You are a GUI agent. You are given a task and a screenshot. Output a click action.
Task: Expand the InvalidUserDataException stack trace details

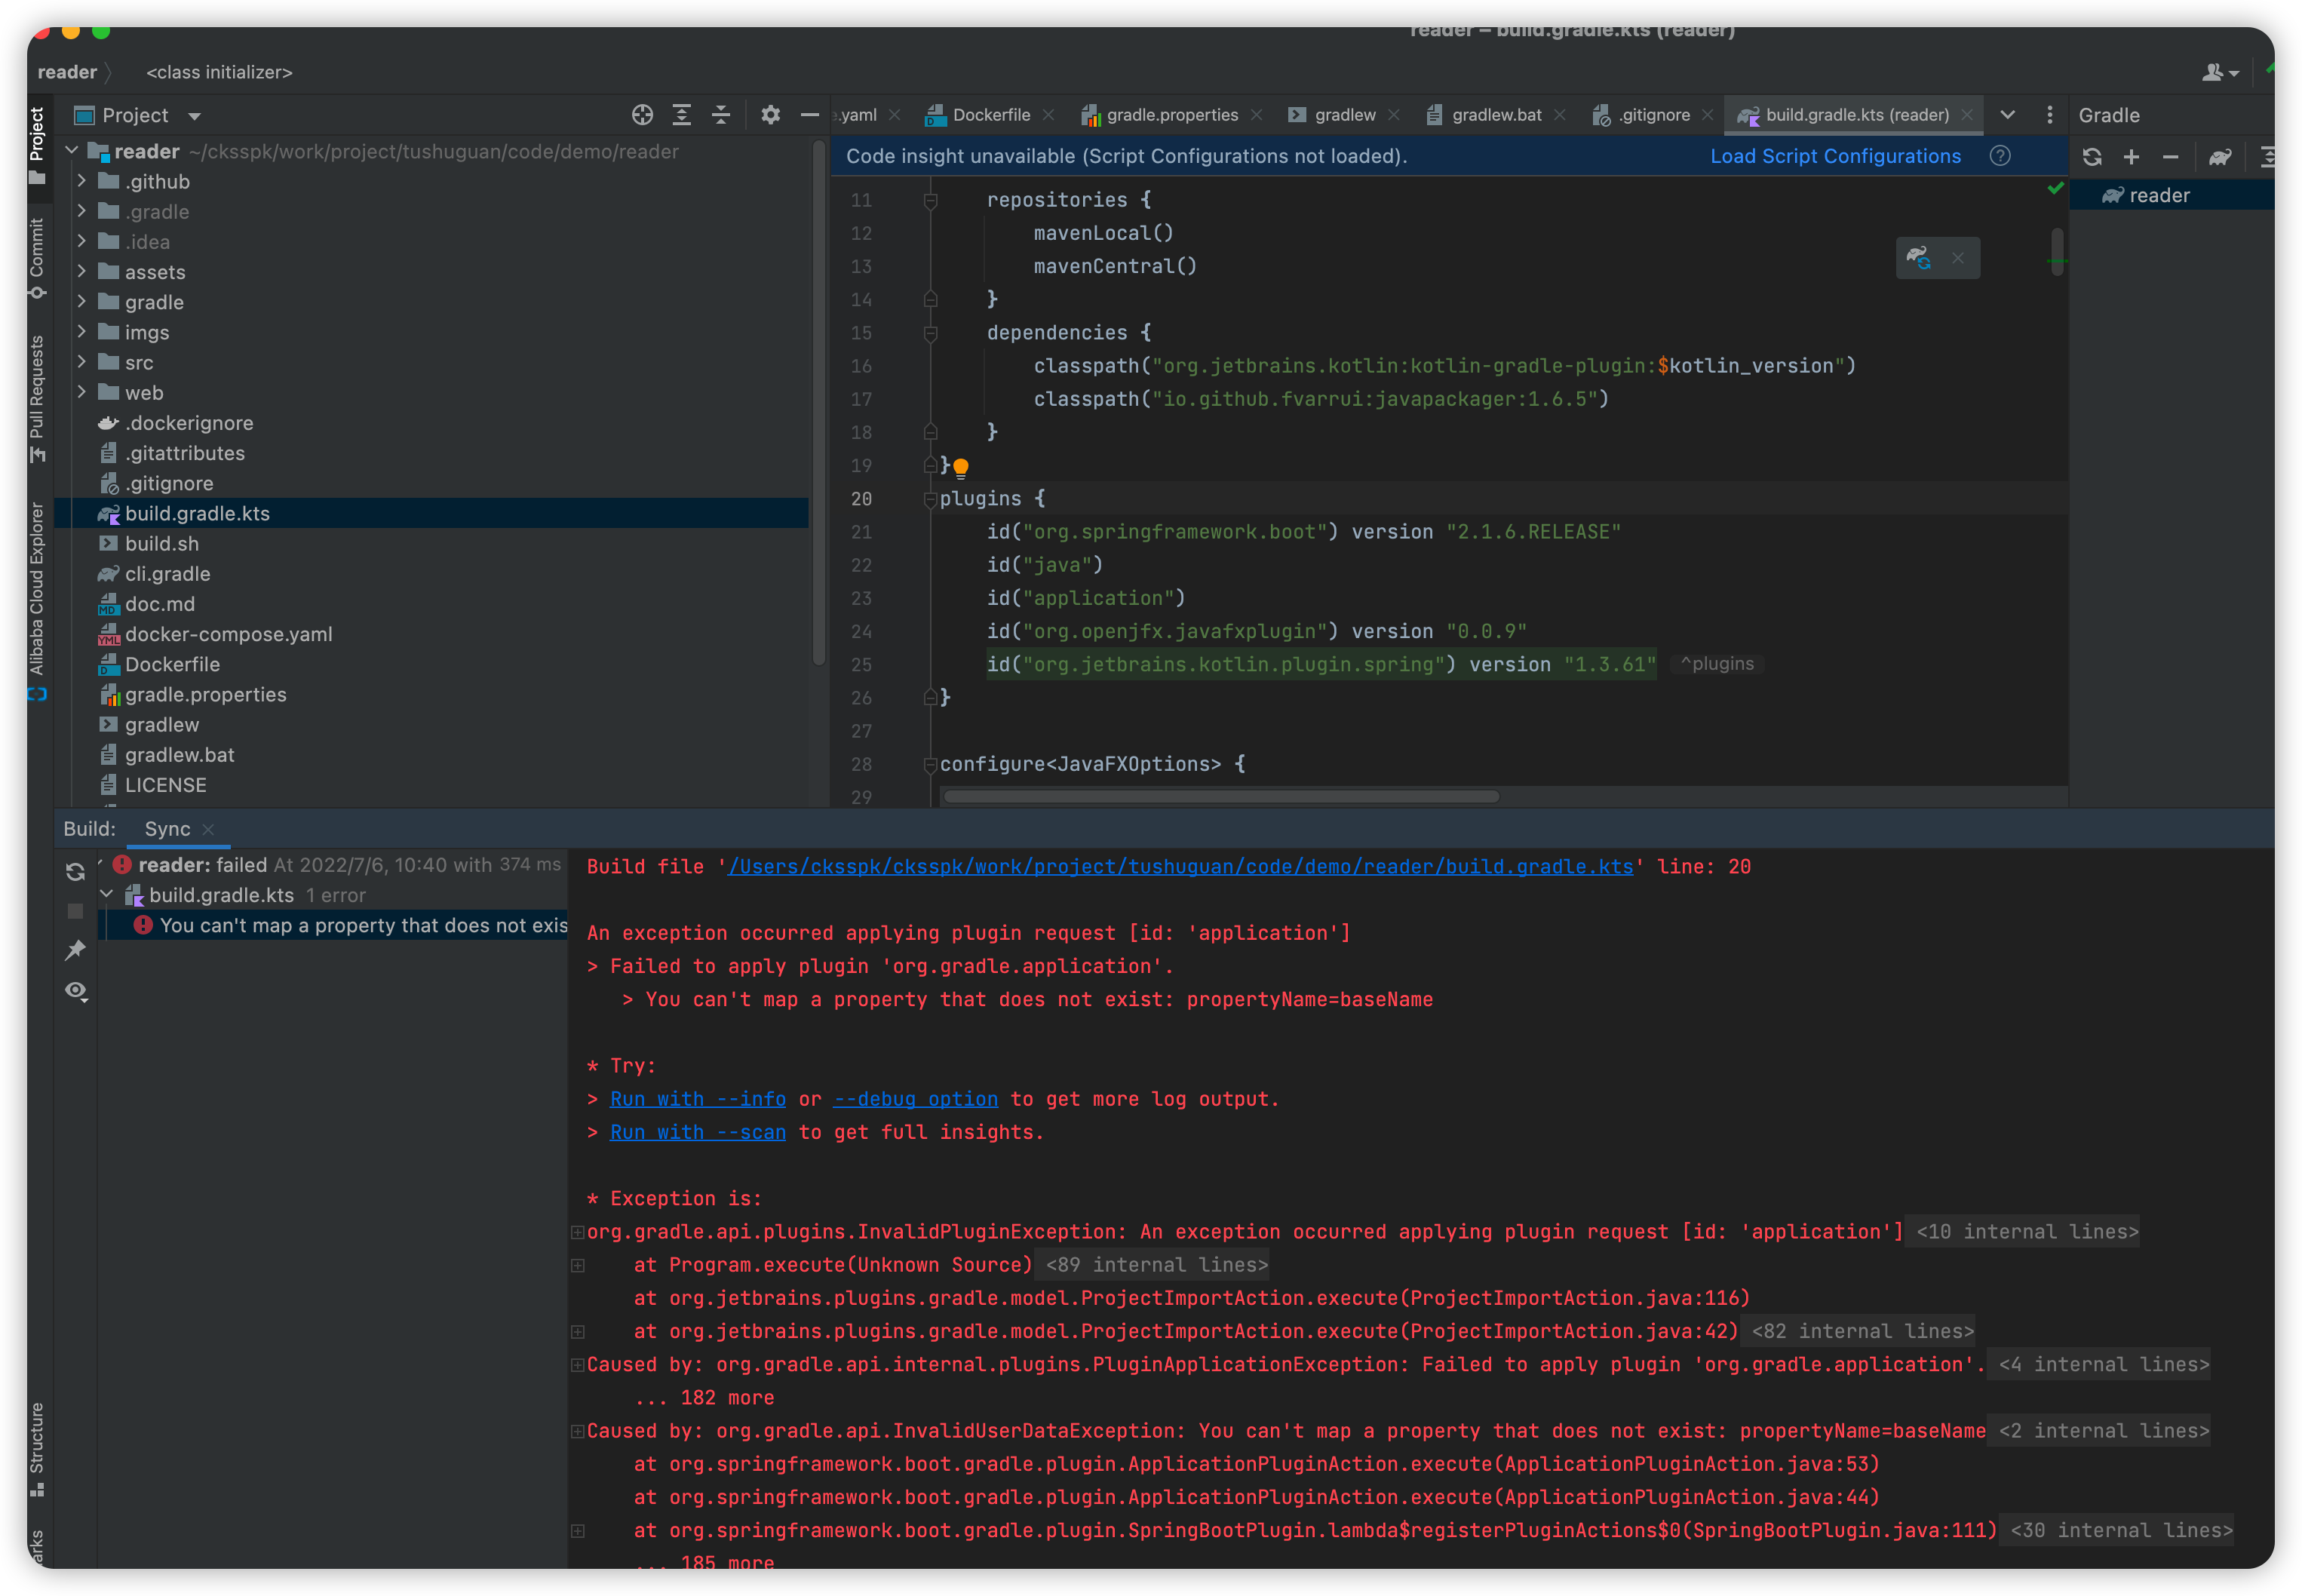click(577, 1430)
